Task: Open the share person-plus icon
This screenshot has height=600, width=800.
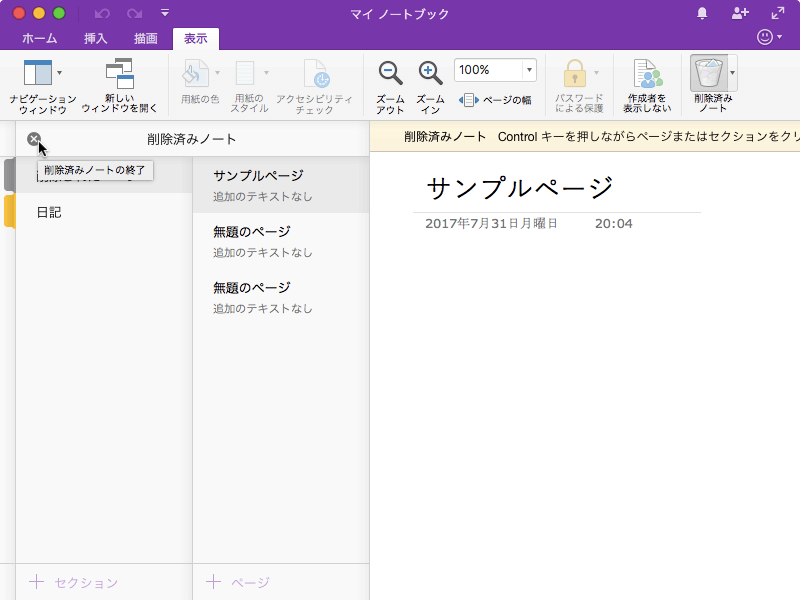Action: point(740,13)
